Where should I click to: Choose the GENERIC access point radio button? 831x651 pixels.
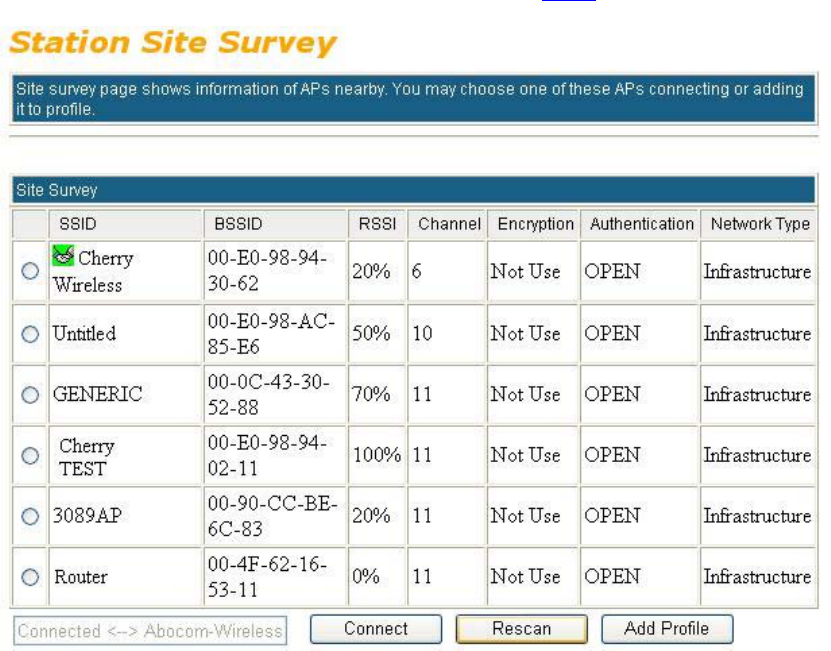coord(30,394)
